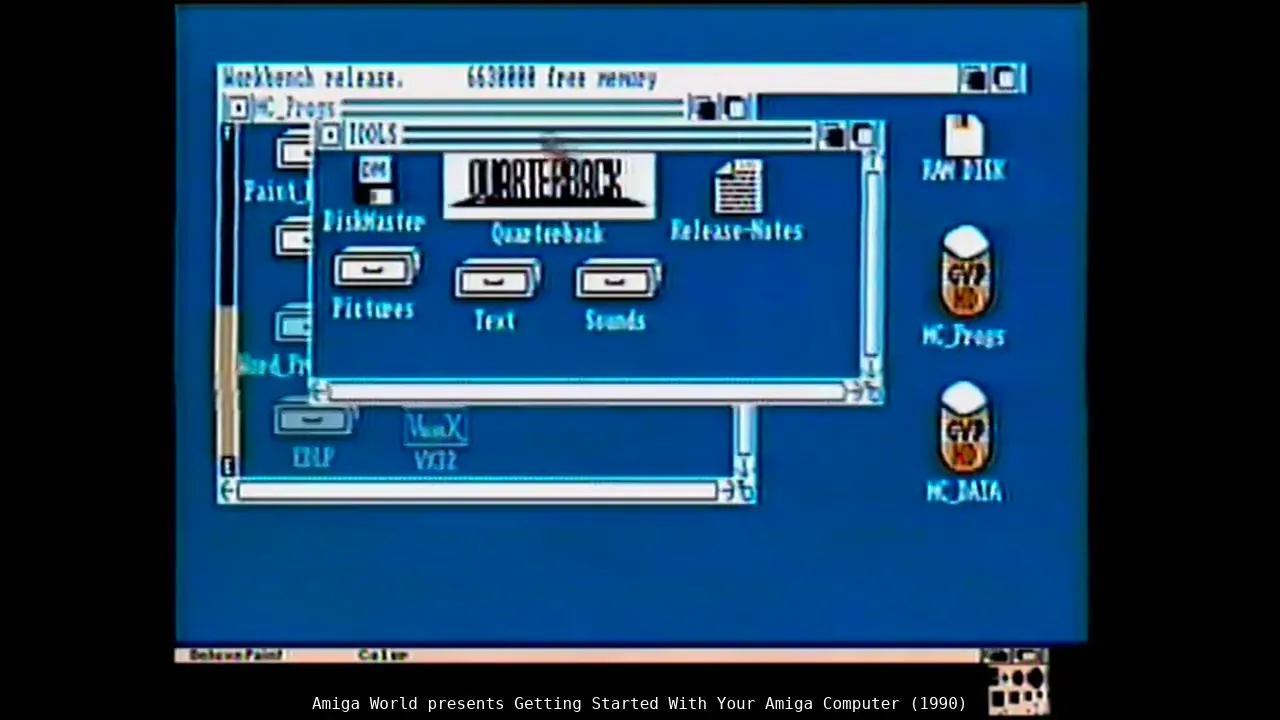
Task: Click the DeluxePaint screen title bar
Action: pyautogui.click(x=577, y=656)
